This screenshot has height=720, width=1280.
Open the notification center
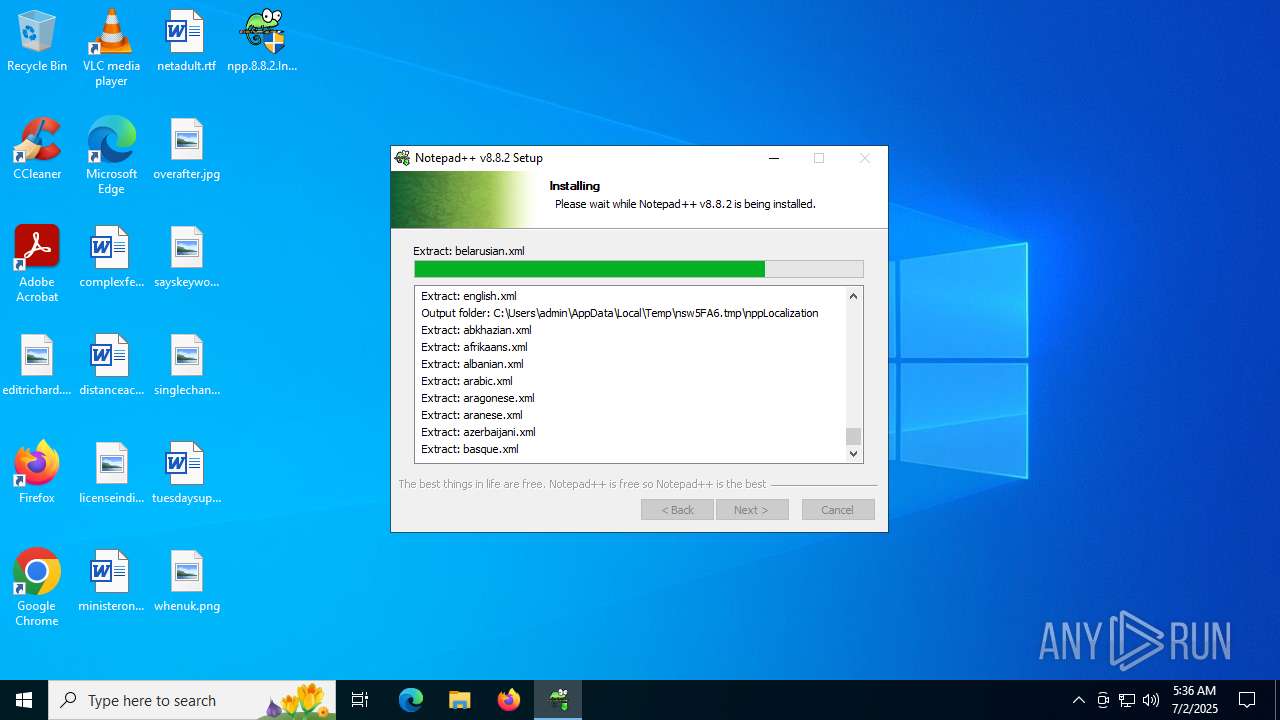coord(1247,700)
